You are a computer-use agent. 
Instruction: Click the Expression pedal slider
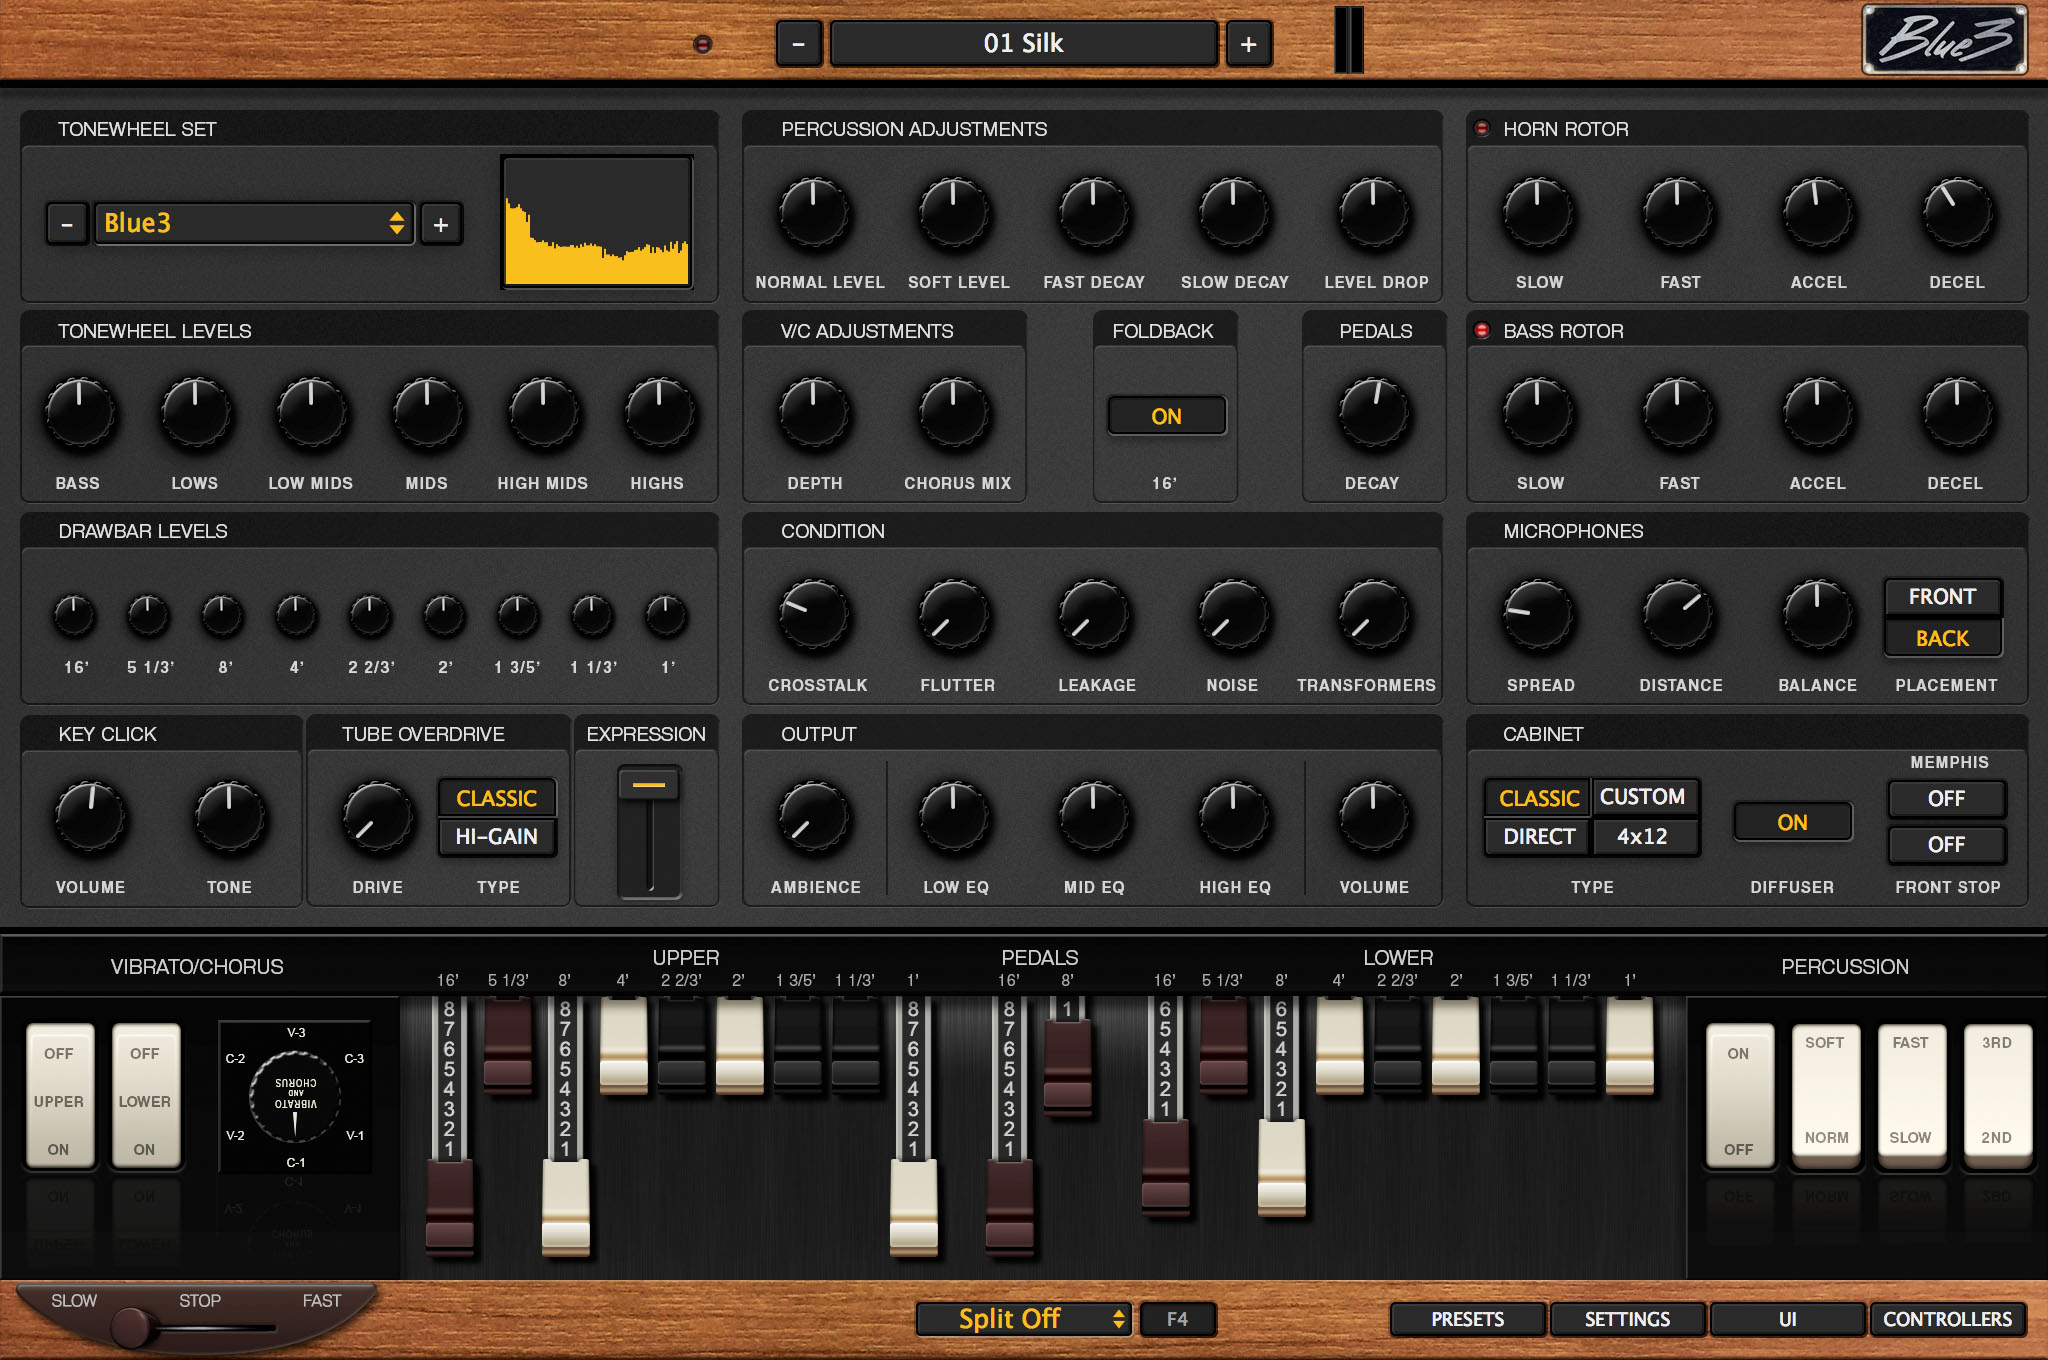coord(649,830)
